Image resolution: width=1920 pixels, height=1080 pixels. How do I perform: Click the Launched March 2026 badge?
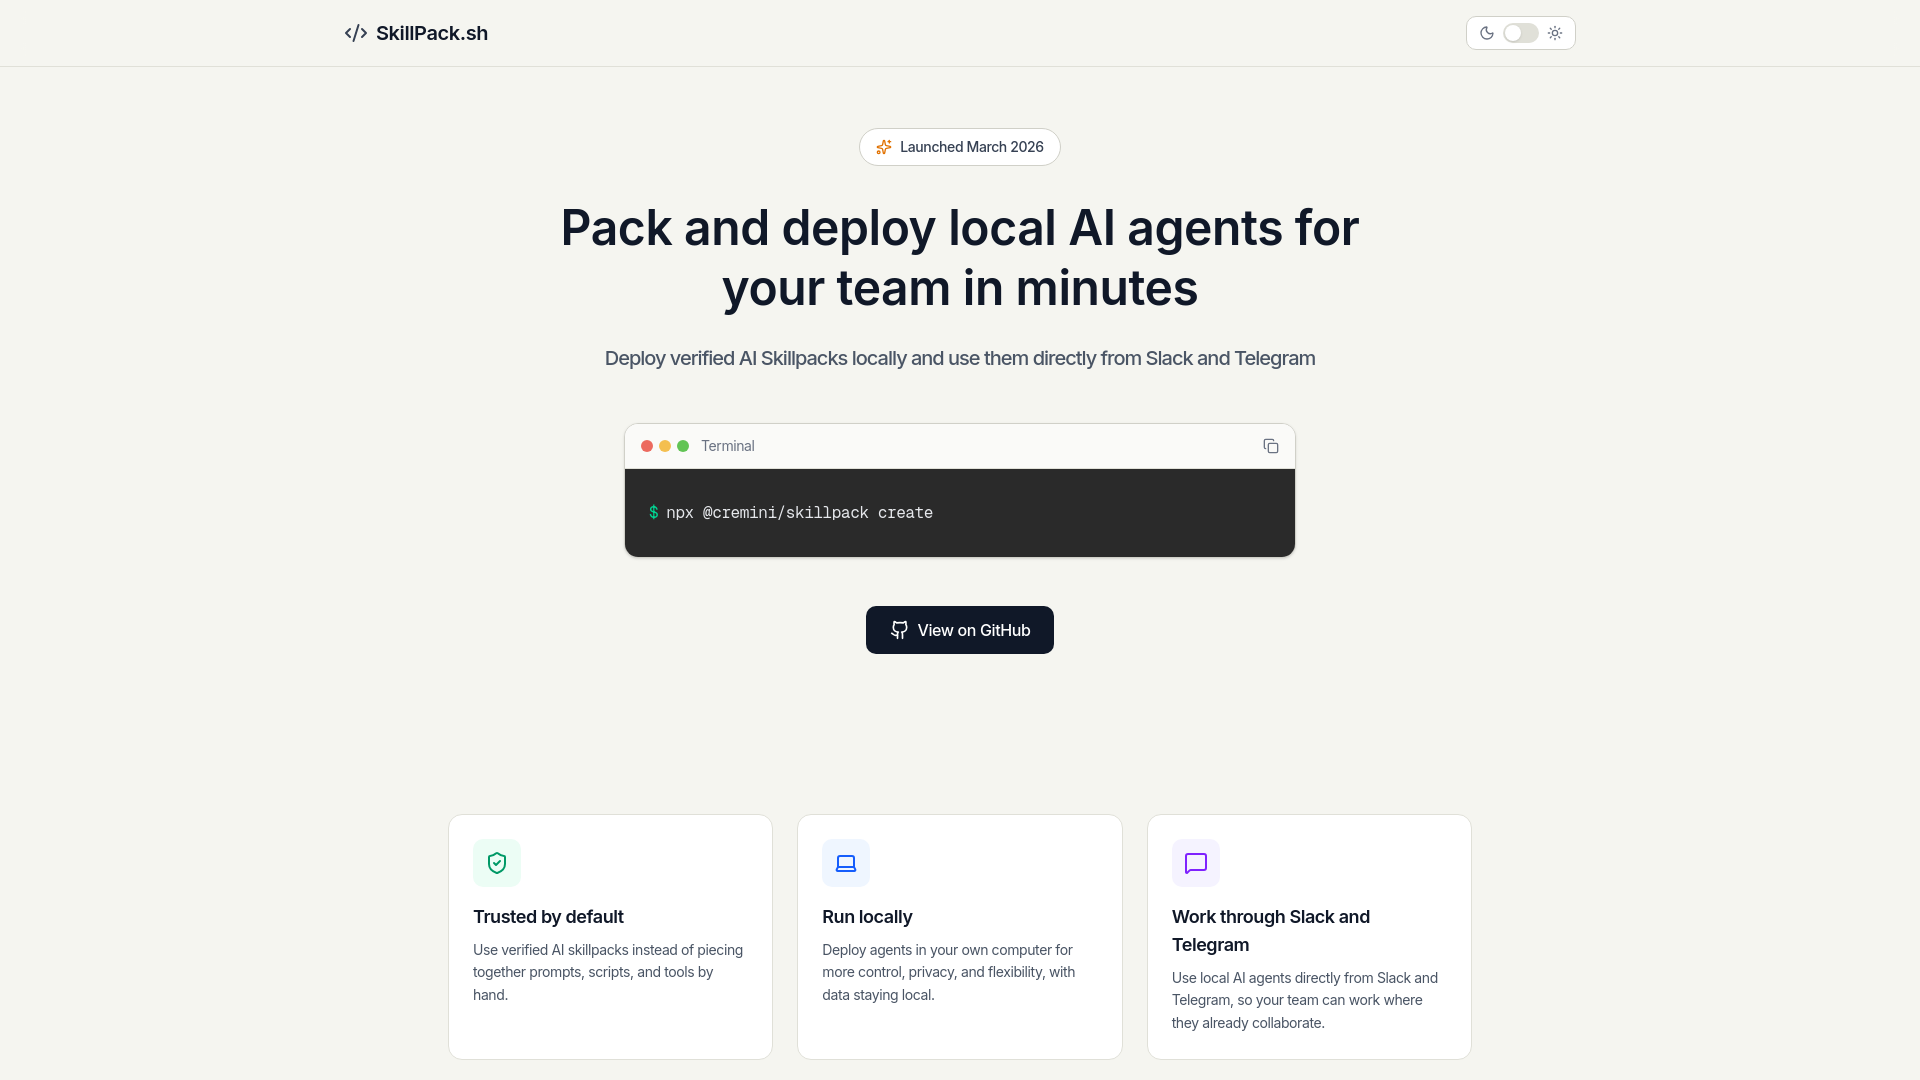tap(960, 147)
